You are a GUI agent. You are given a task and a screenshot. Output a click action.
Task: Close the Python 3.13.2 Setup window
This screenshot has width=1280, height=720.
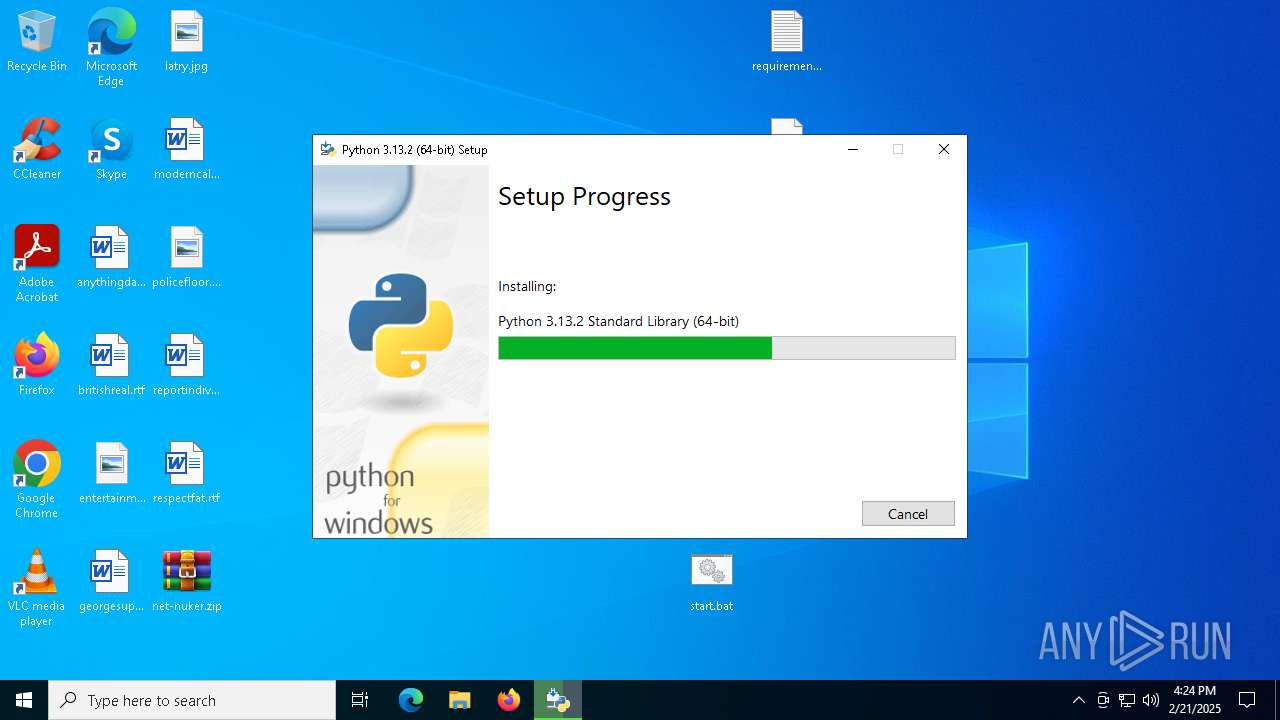coord(943,149)
